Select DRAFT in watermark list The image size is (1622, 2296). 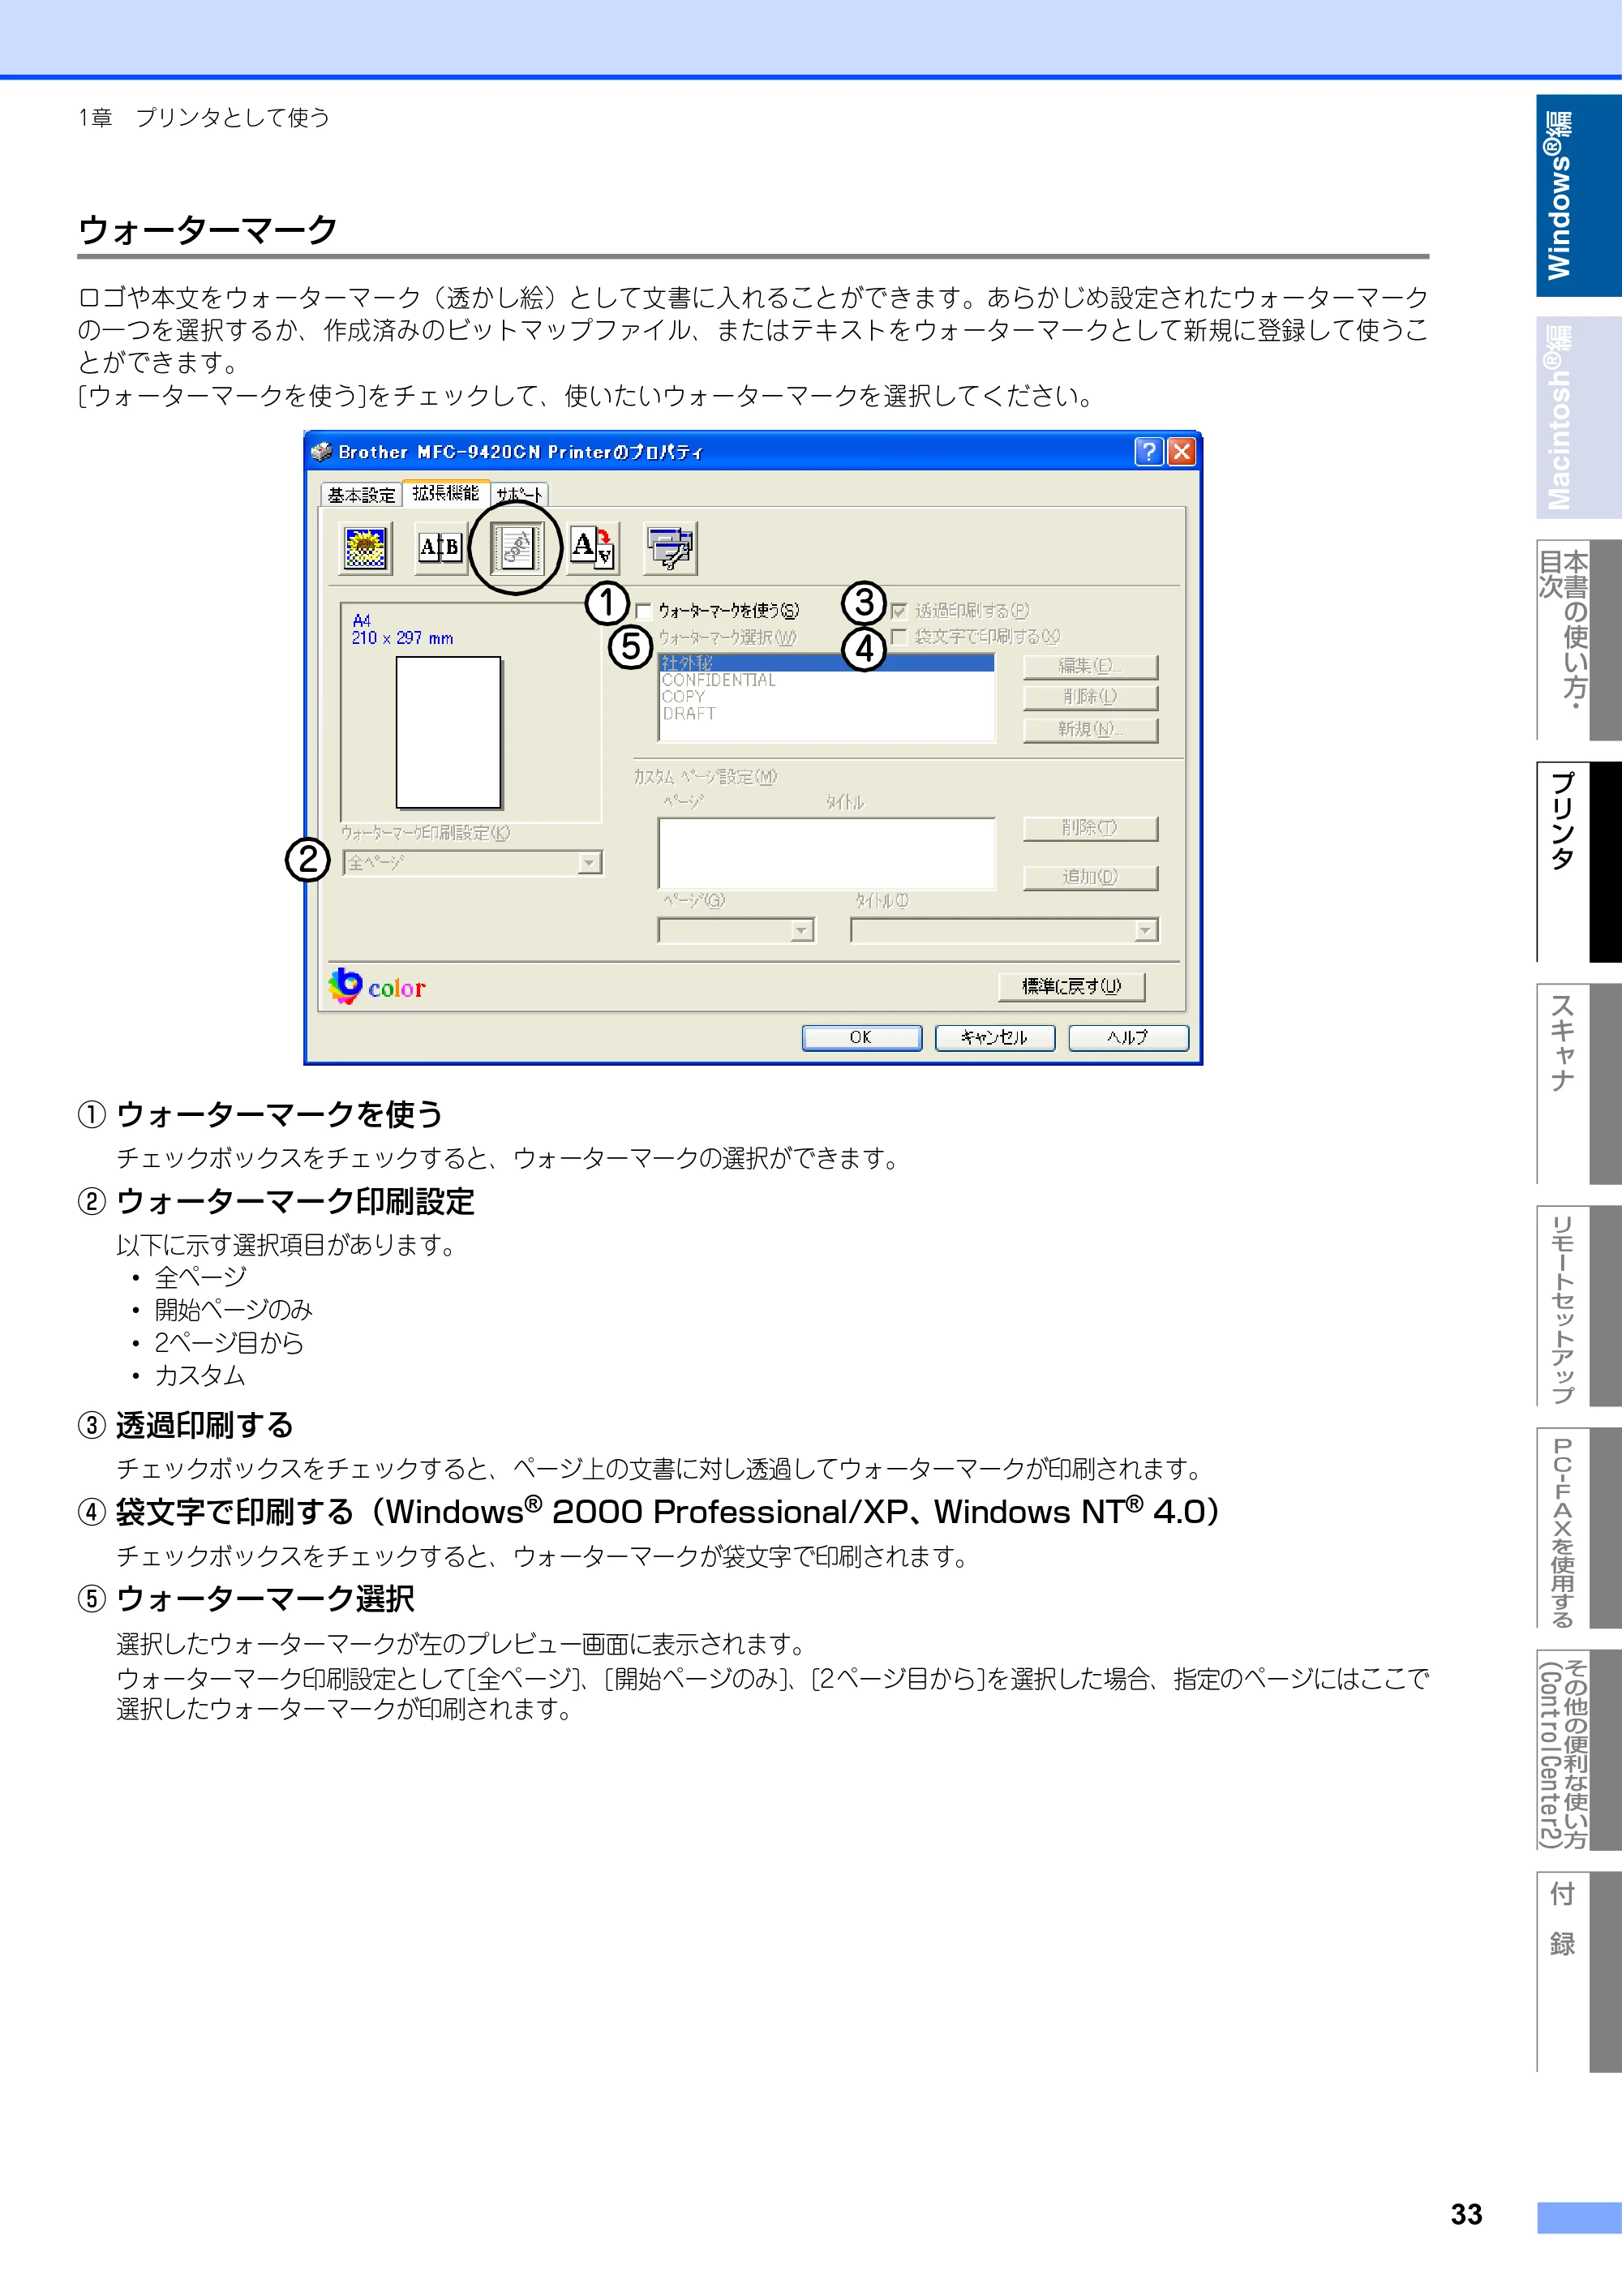[x=826, y=714]
